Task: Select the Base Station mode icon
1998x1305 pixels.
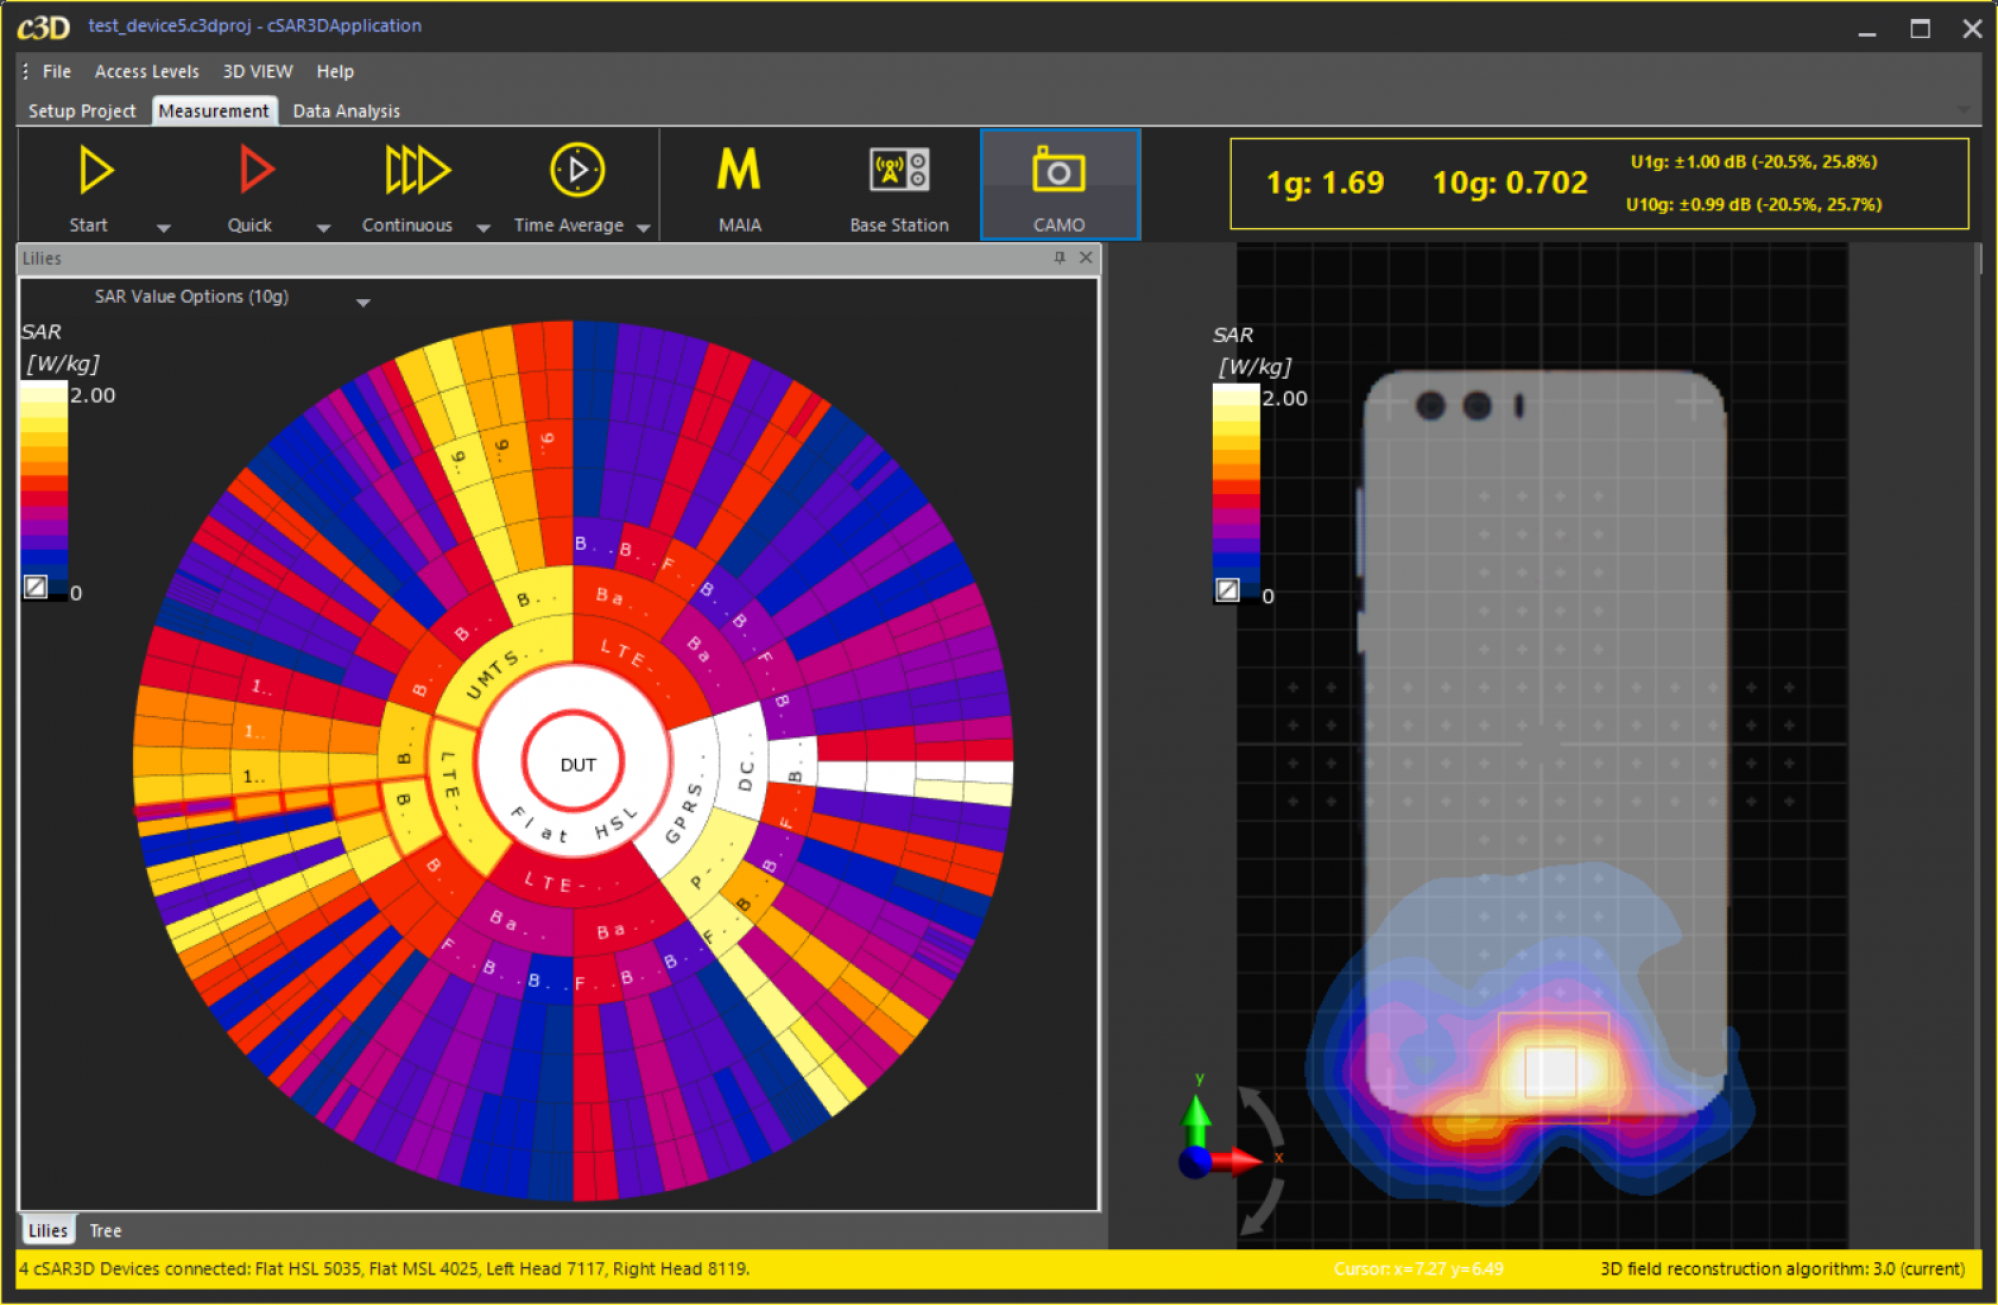Action: 897,170
